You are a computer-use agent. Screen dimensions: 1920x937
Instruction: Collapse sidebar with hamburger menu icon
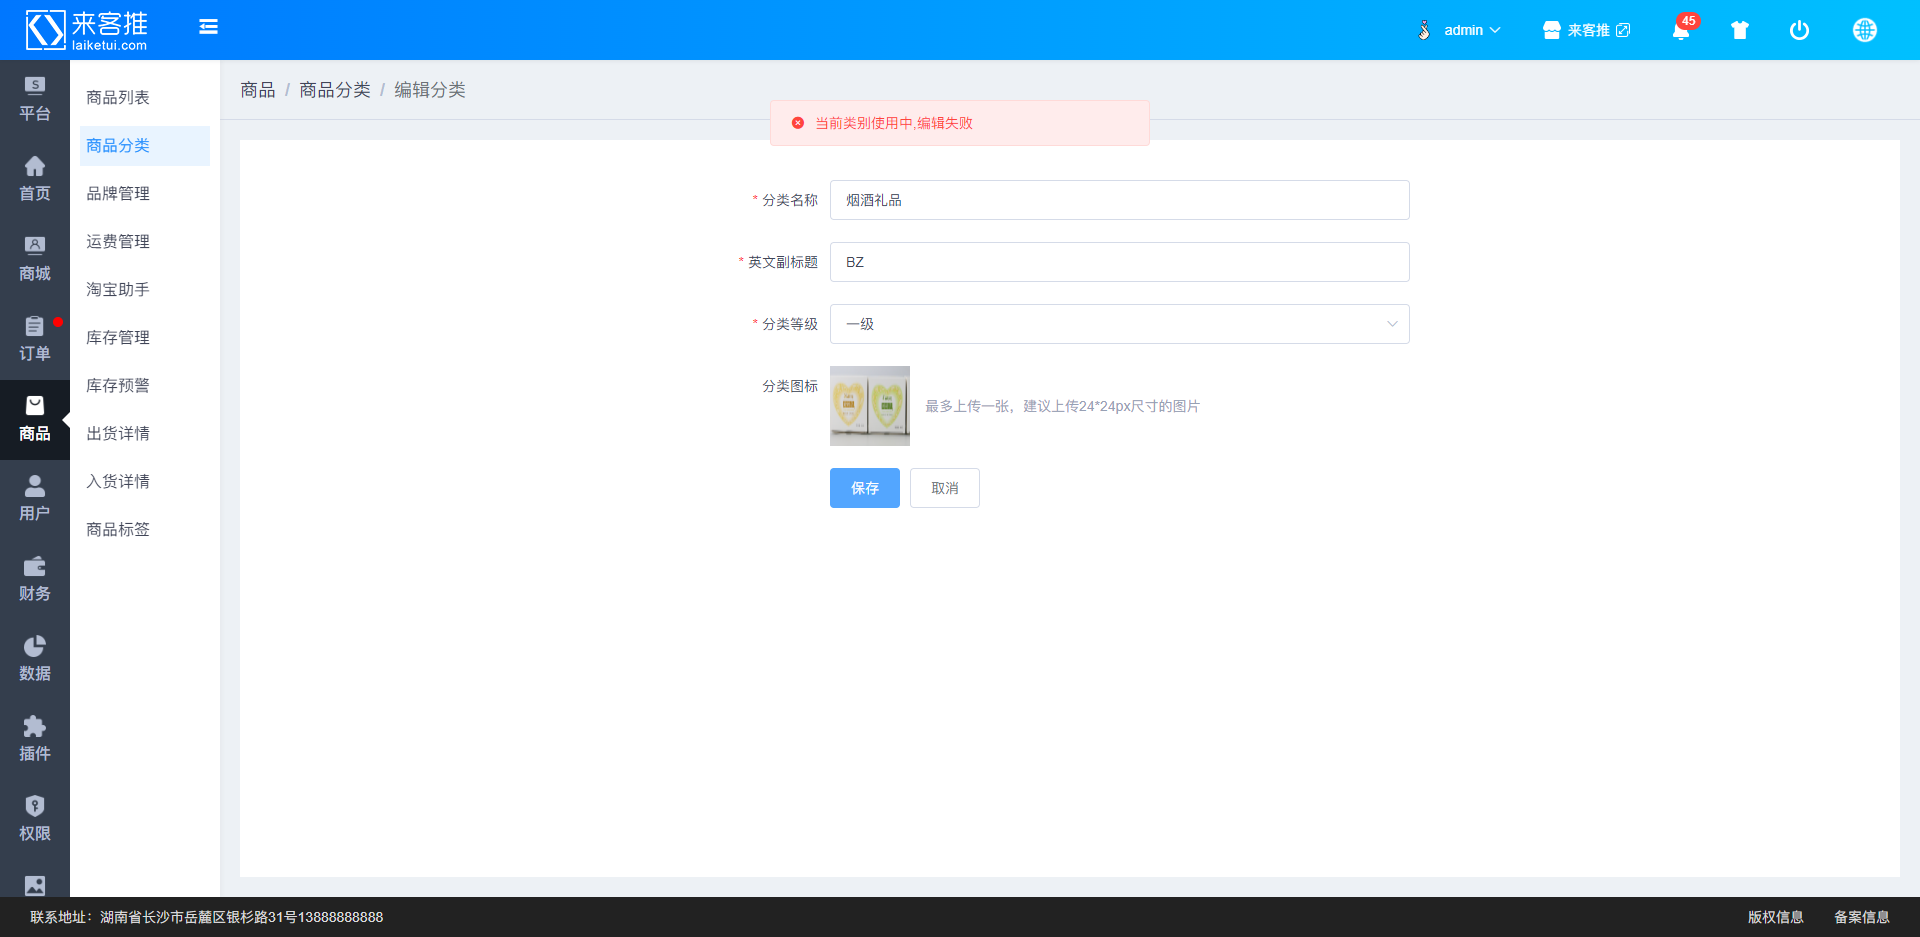[208, 27]
